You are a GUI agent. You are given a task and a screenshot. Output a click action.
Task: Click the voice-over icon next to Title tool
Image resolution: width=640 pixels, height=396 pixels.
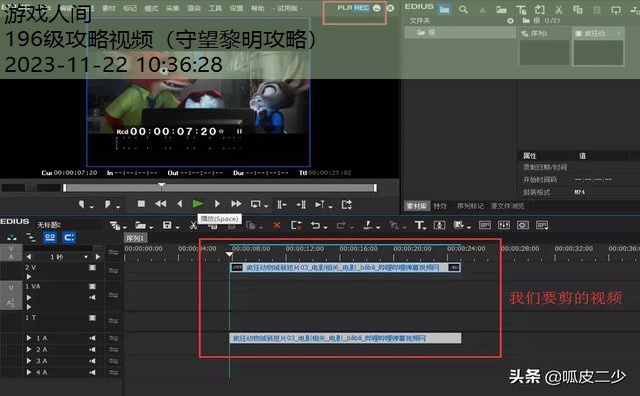pyautogui.click(x=439, y=225)
